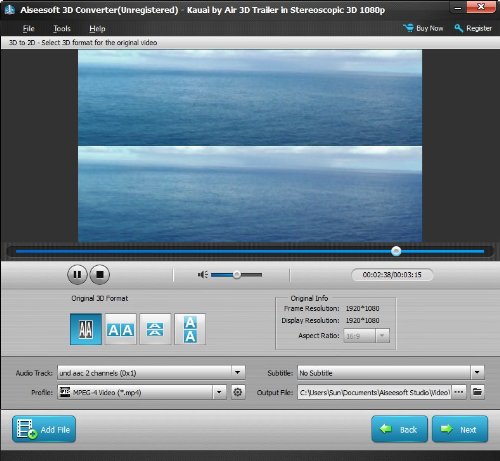Open the File menu
500x461 pixels.
click(x=28, y=29)
